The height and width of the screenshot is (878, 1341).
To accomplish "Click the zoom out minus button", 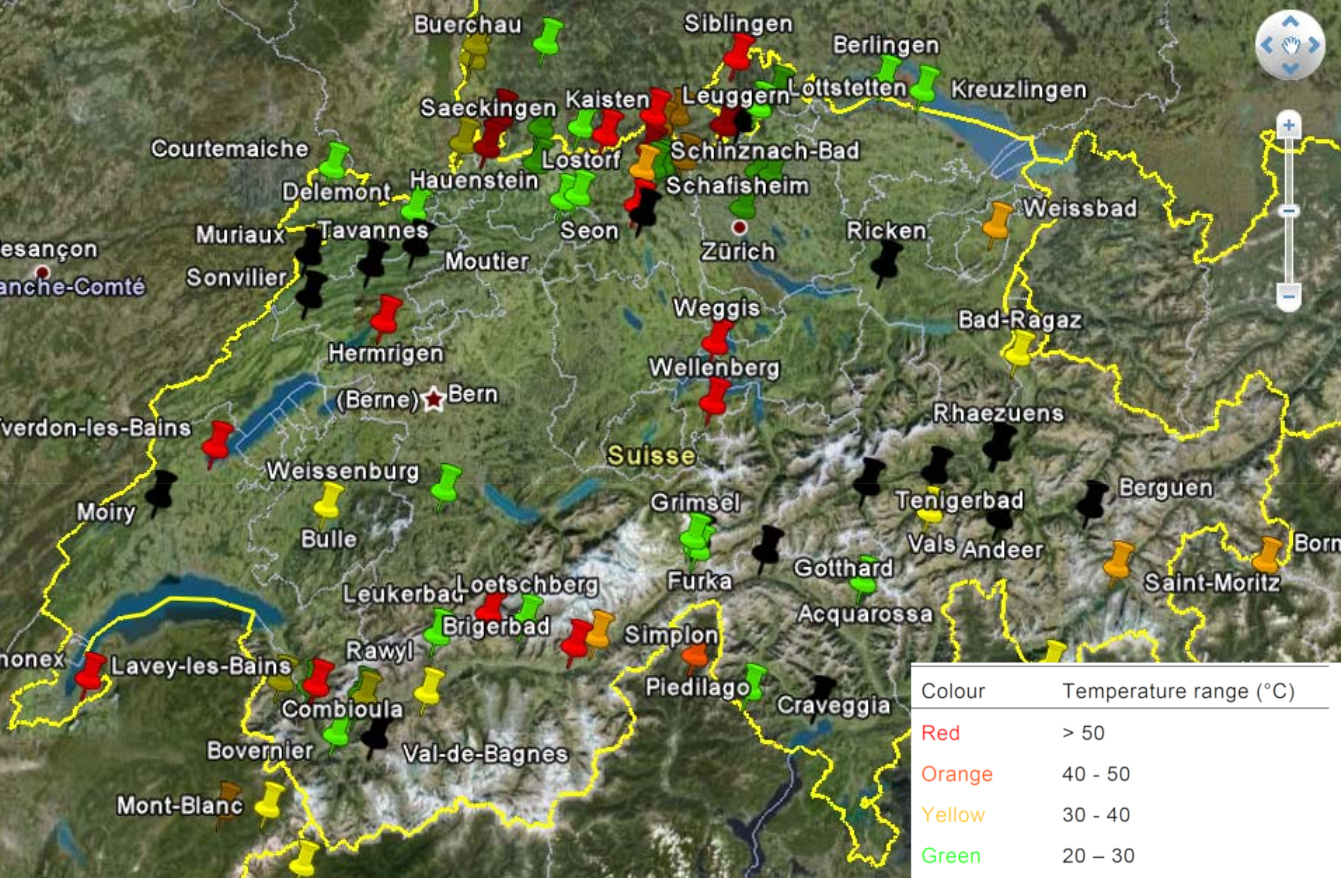I will click(1289, 296).
